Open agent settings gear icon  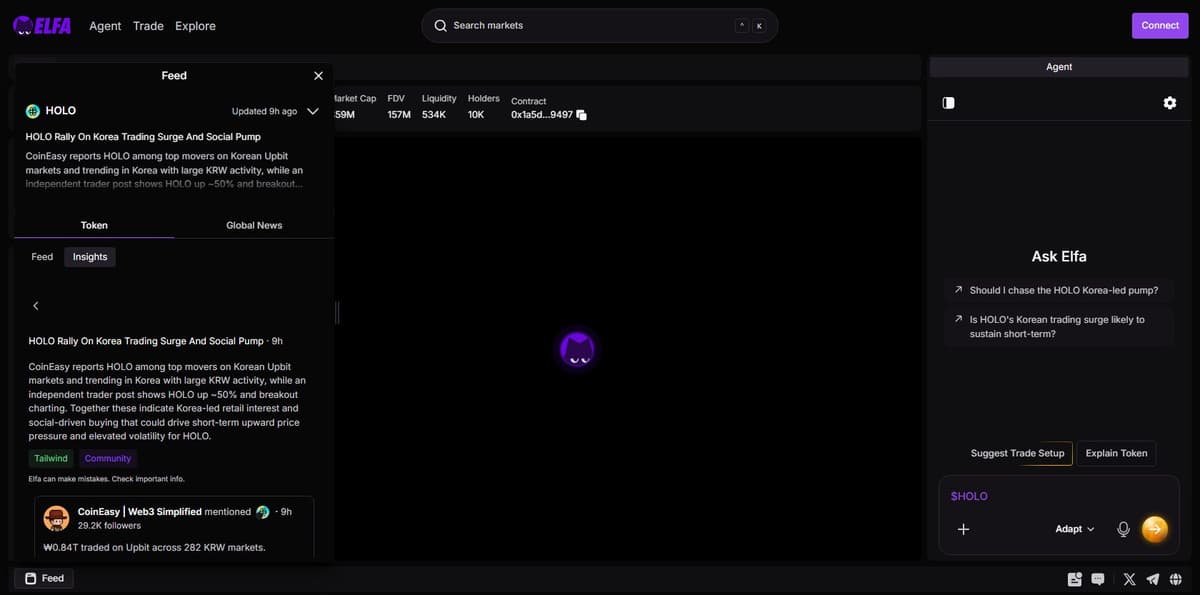point(1170,103)
